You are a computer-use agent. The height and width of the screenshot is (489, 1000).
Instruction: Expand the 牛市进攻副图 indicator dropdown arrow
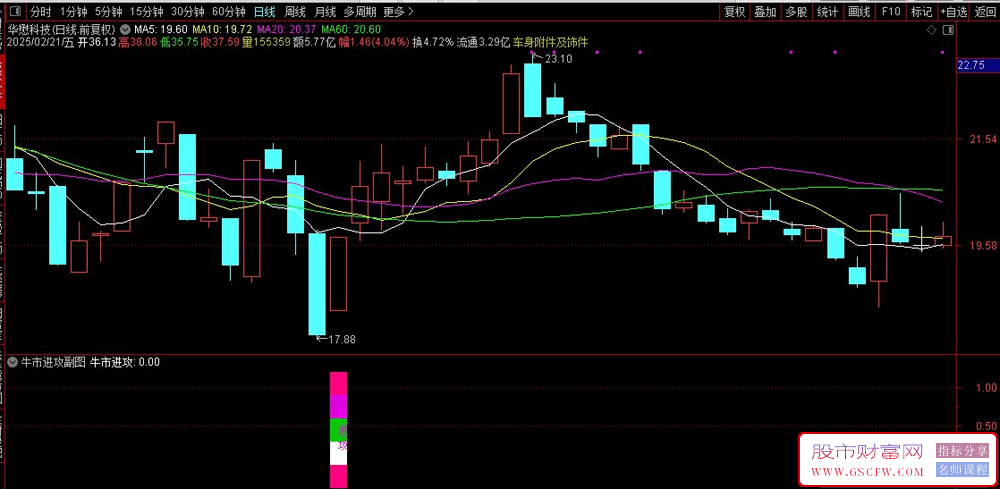(x=13, y=362)
